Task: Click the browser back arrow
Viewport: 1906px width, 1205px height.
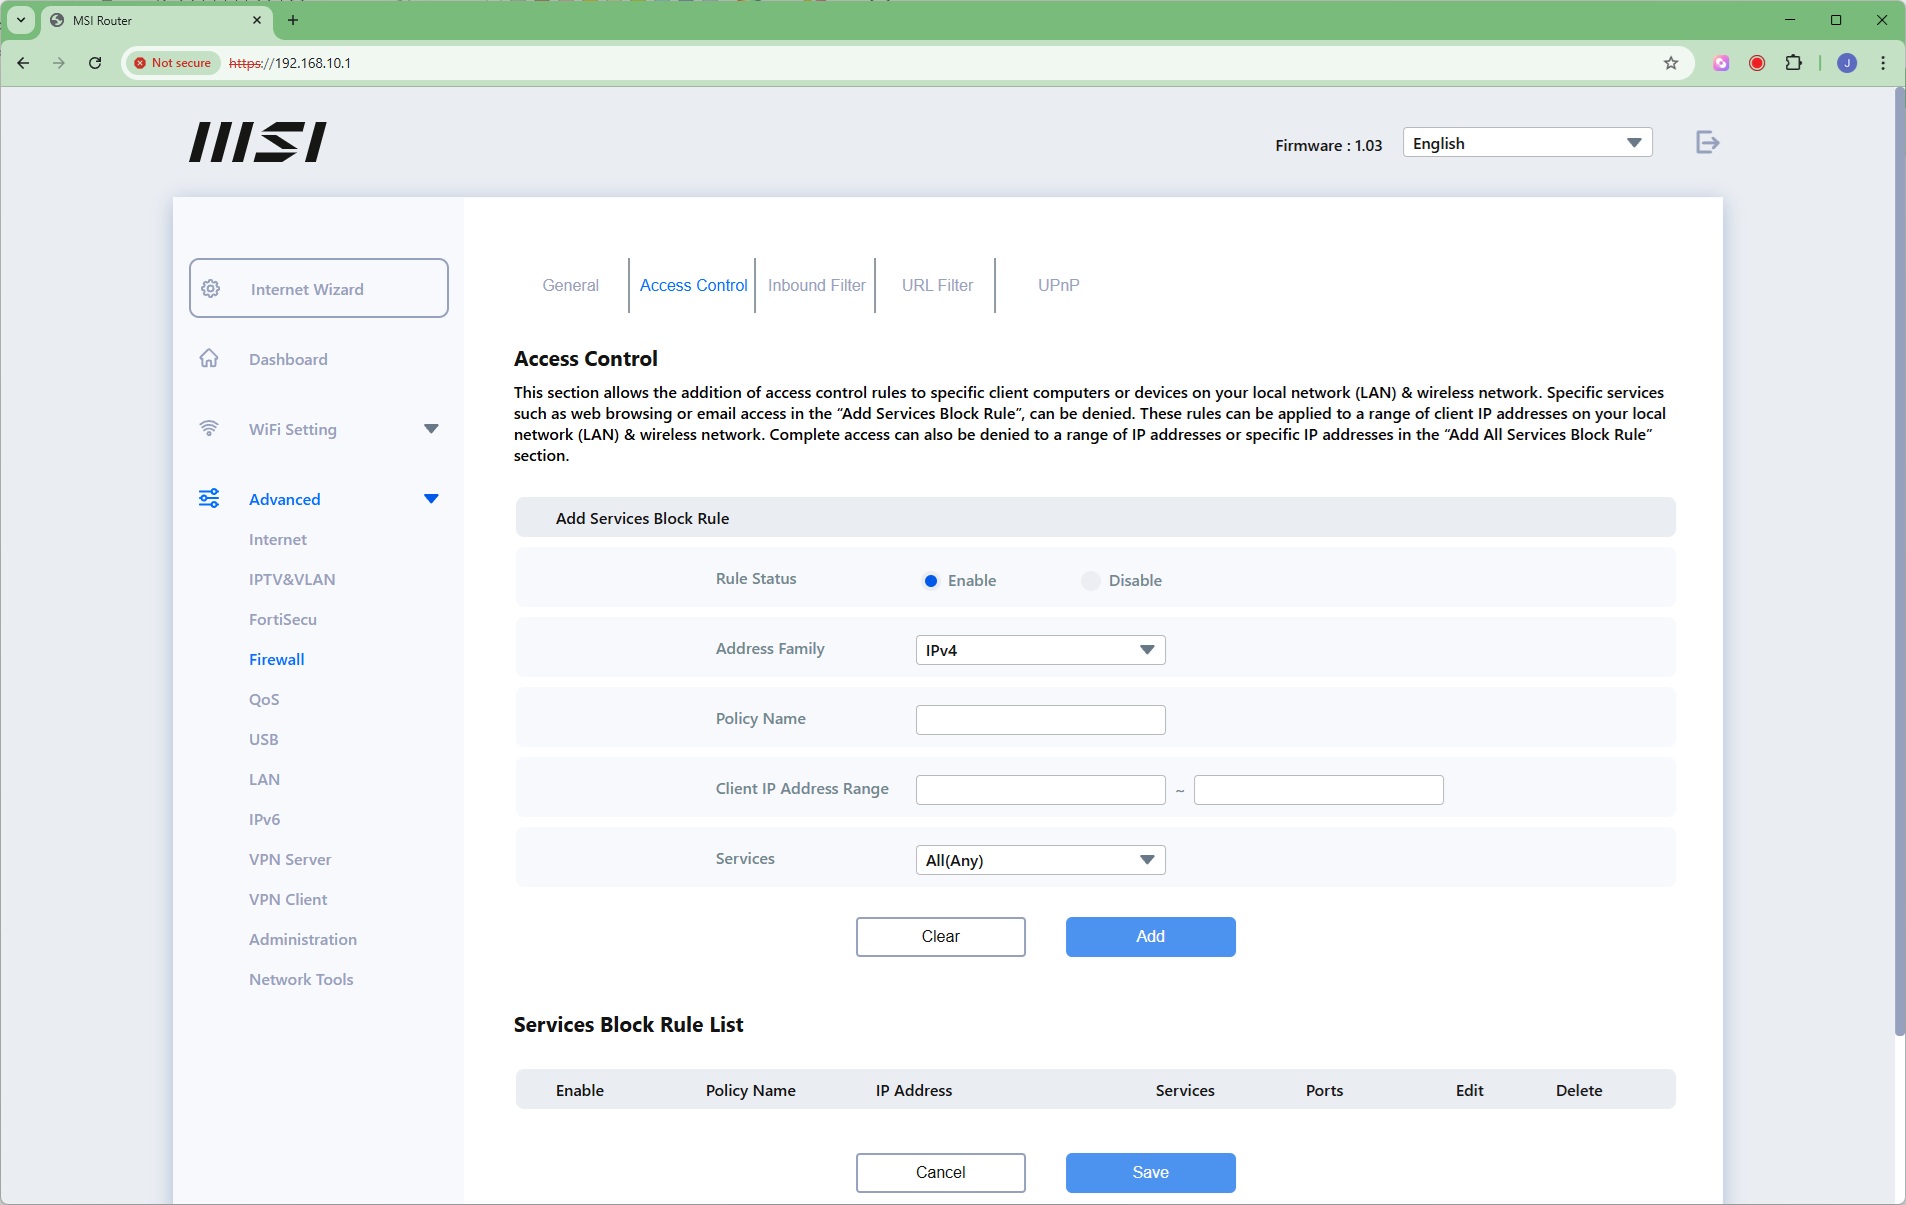Action: click(23, 63)
